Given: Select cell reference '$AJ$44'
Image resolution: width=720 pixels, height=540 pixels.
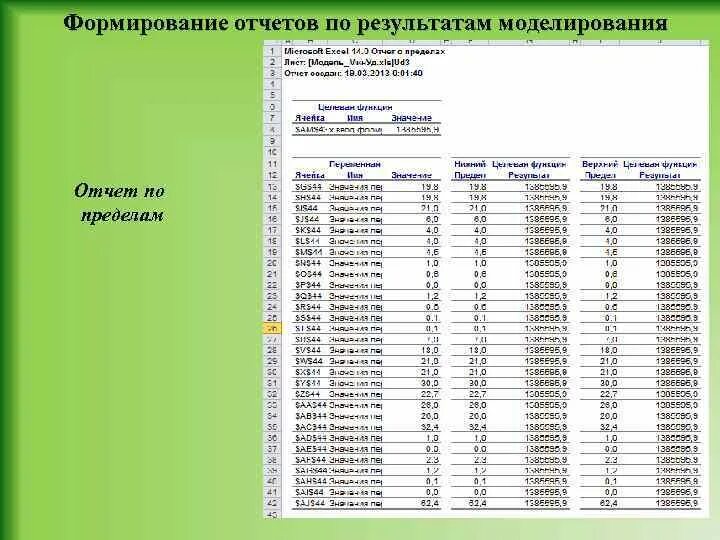Looking at the screenshot, I should point(310,503).
